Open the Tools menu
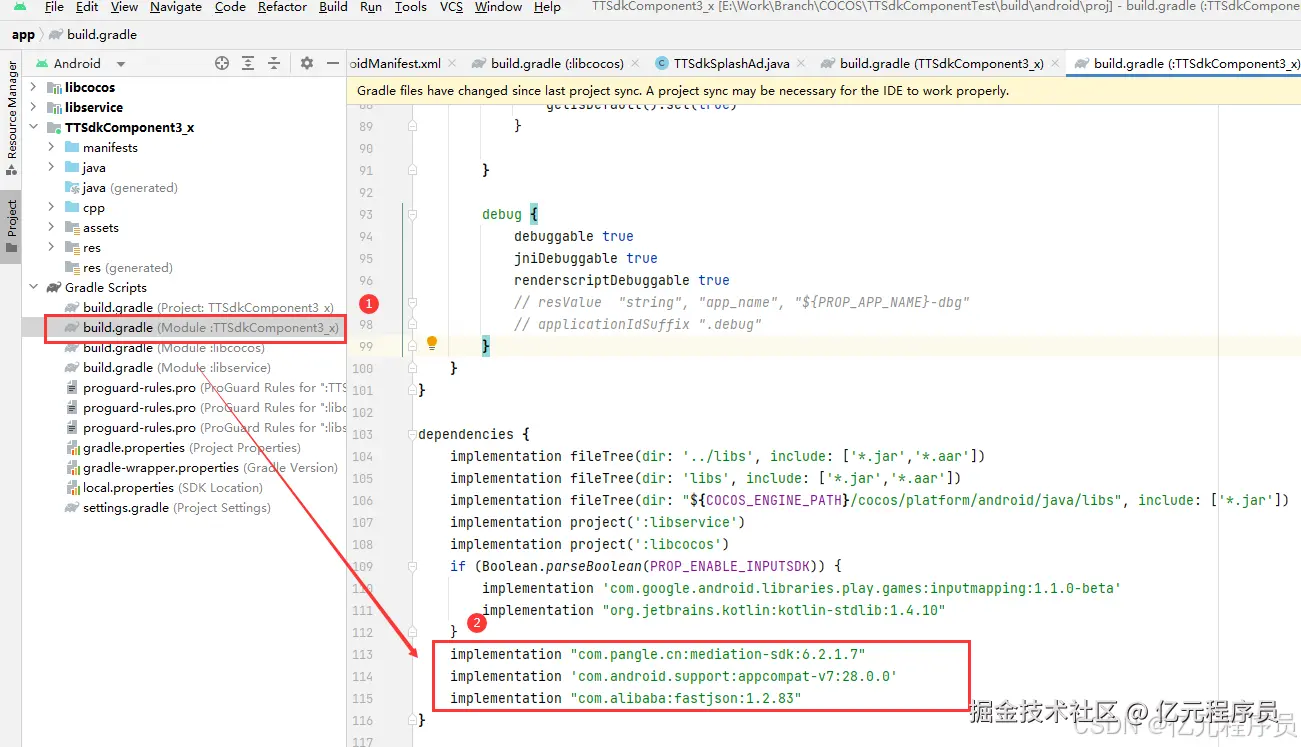 410,7
